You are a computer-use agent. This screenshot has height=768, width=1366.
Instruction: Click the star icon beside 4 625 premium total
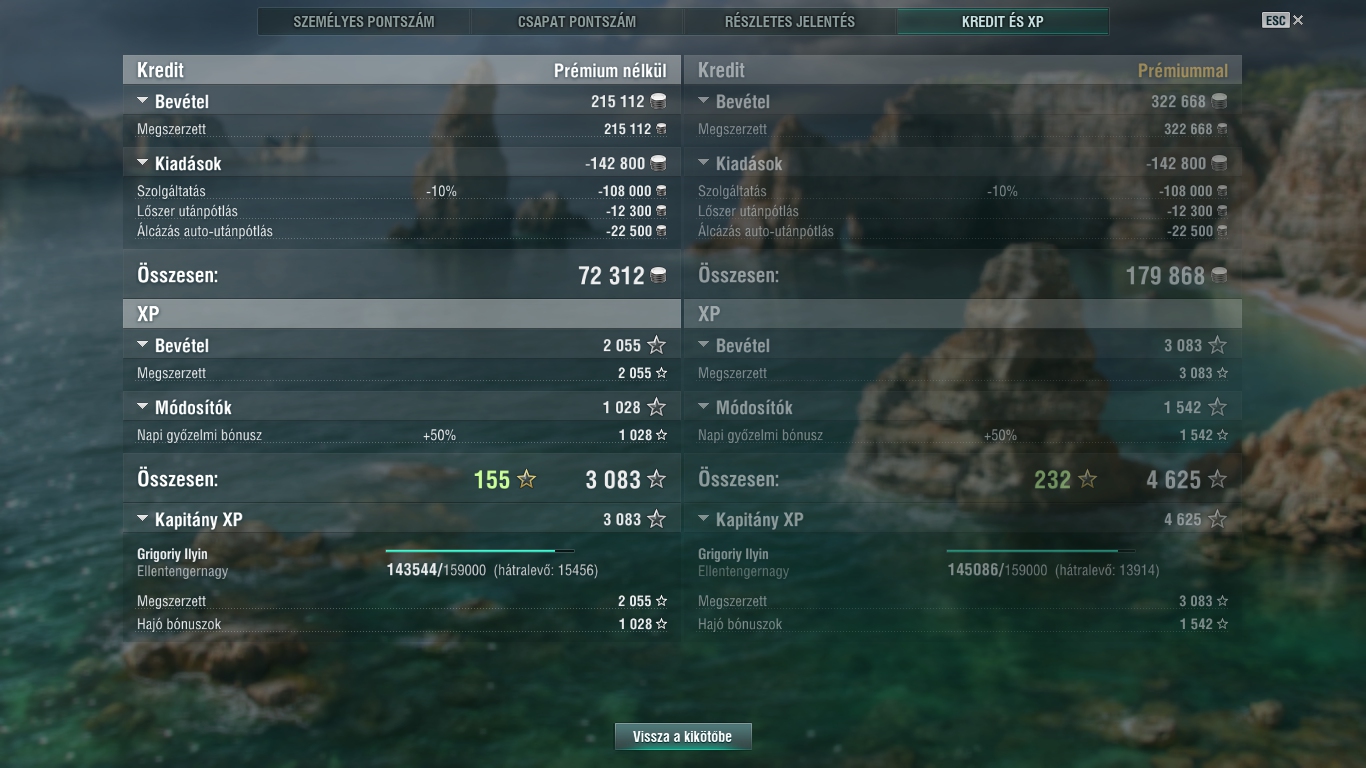(1217, 480)
